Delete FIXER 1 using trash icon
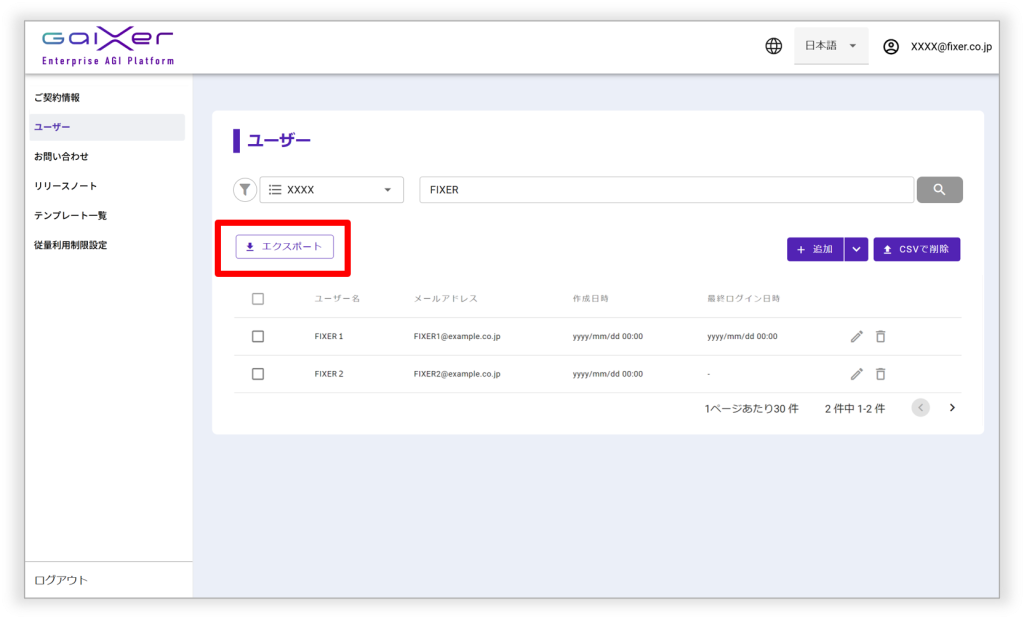Viewport: 1024px width, 619px height. (880, 337)
